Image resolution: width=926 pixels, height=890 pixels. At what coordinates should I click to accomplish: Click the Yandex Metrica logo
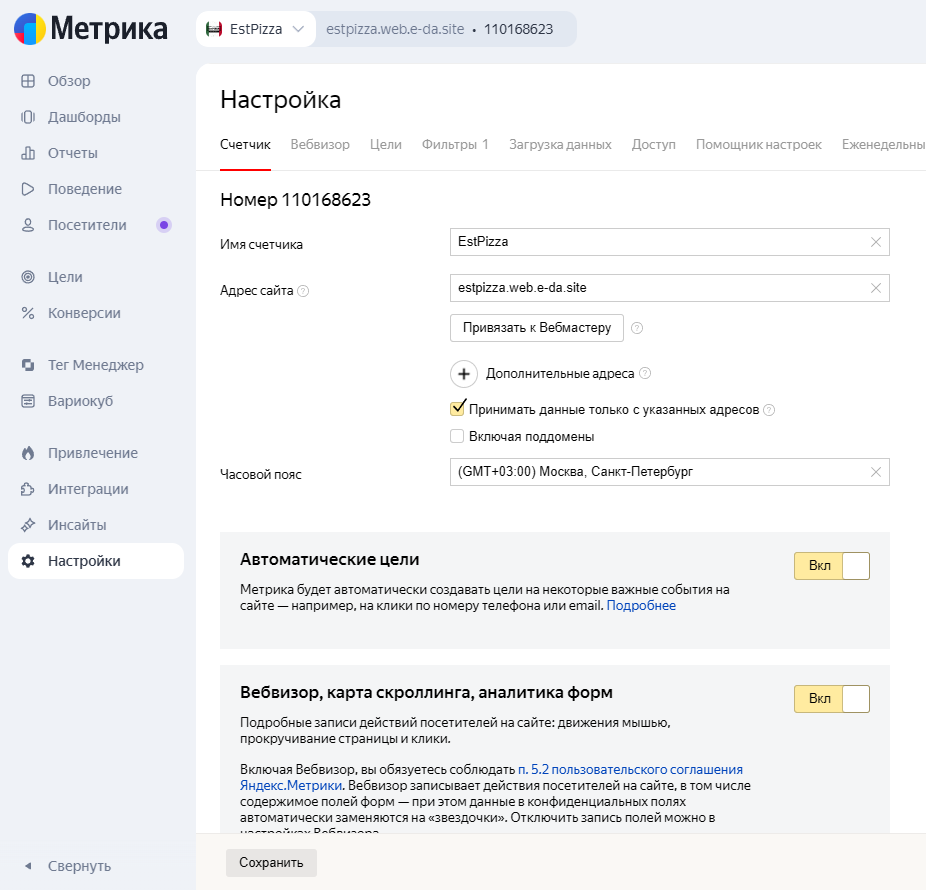90,29
